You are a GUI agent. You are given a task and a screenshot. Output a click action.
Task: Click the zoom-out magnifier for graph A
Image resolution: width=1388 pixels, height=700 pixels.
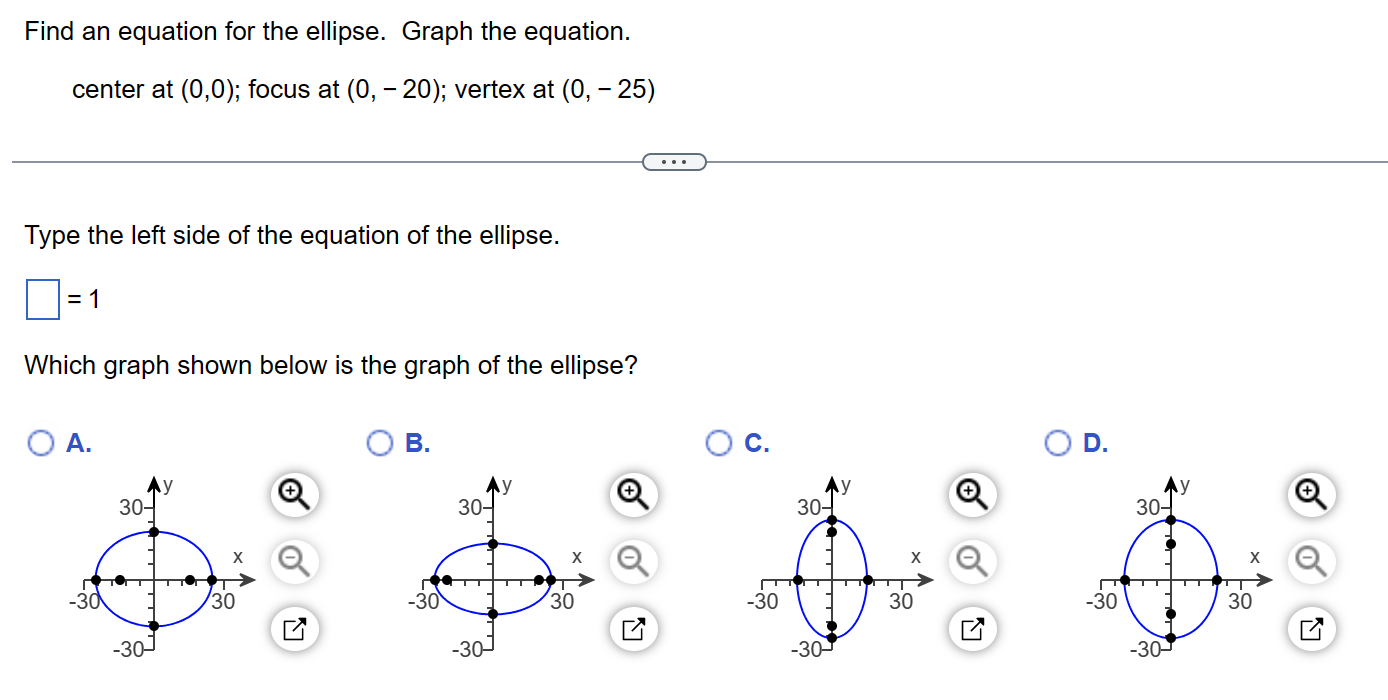293,562
